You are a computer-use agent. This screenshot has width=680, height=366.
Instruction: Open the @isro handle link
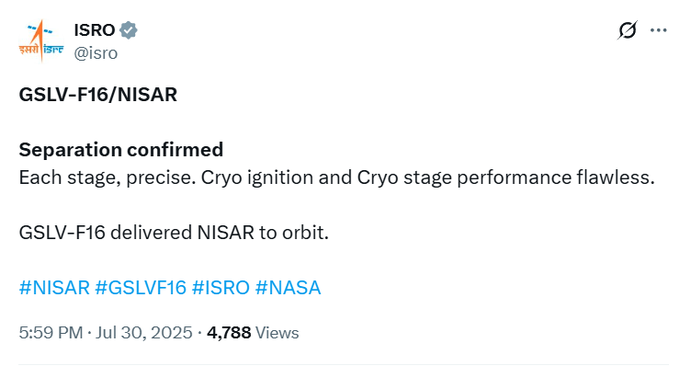[96, 53]
